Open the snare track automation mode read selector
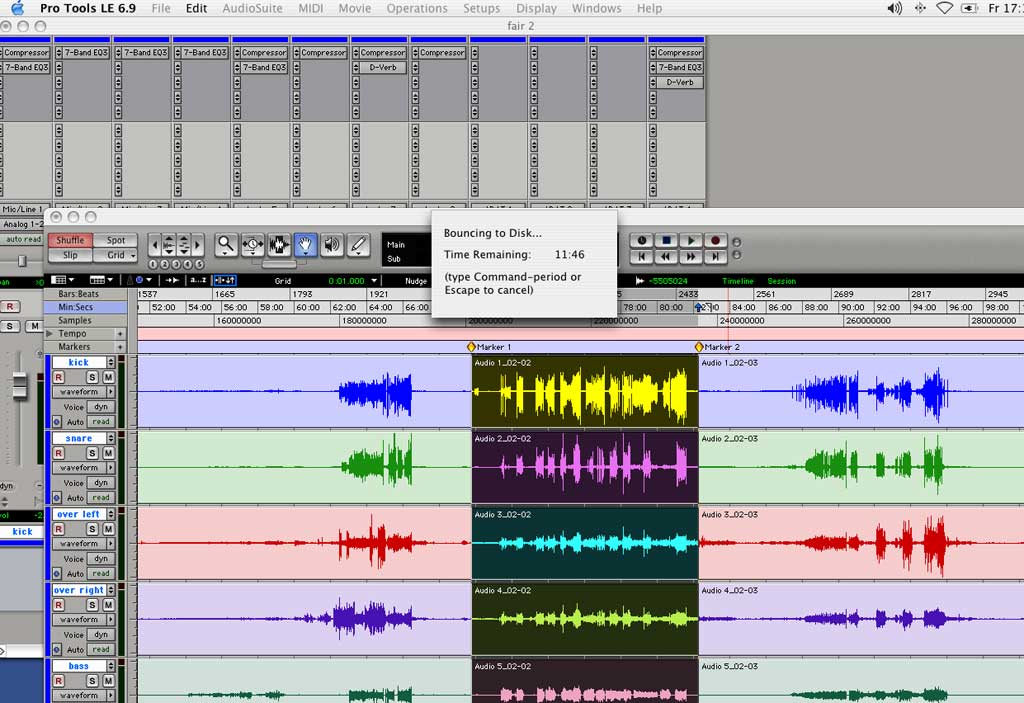 [101, 498]
